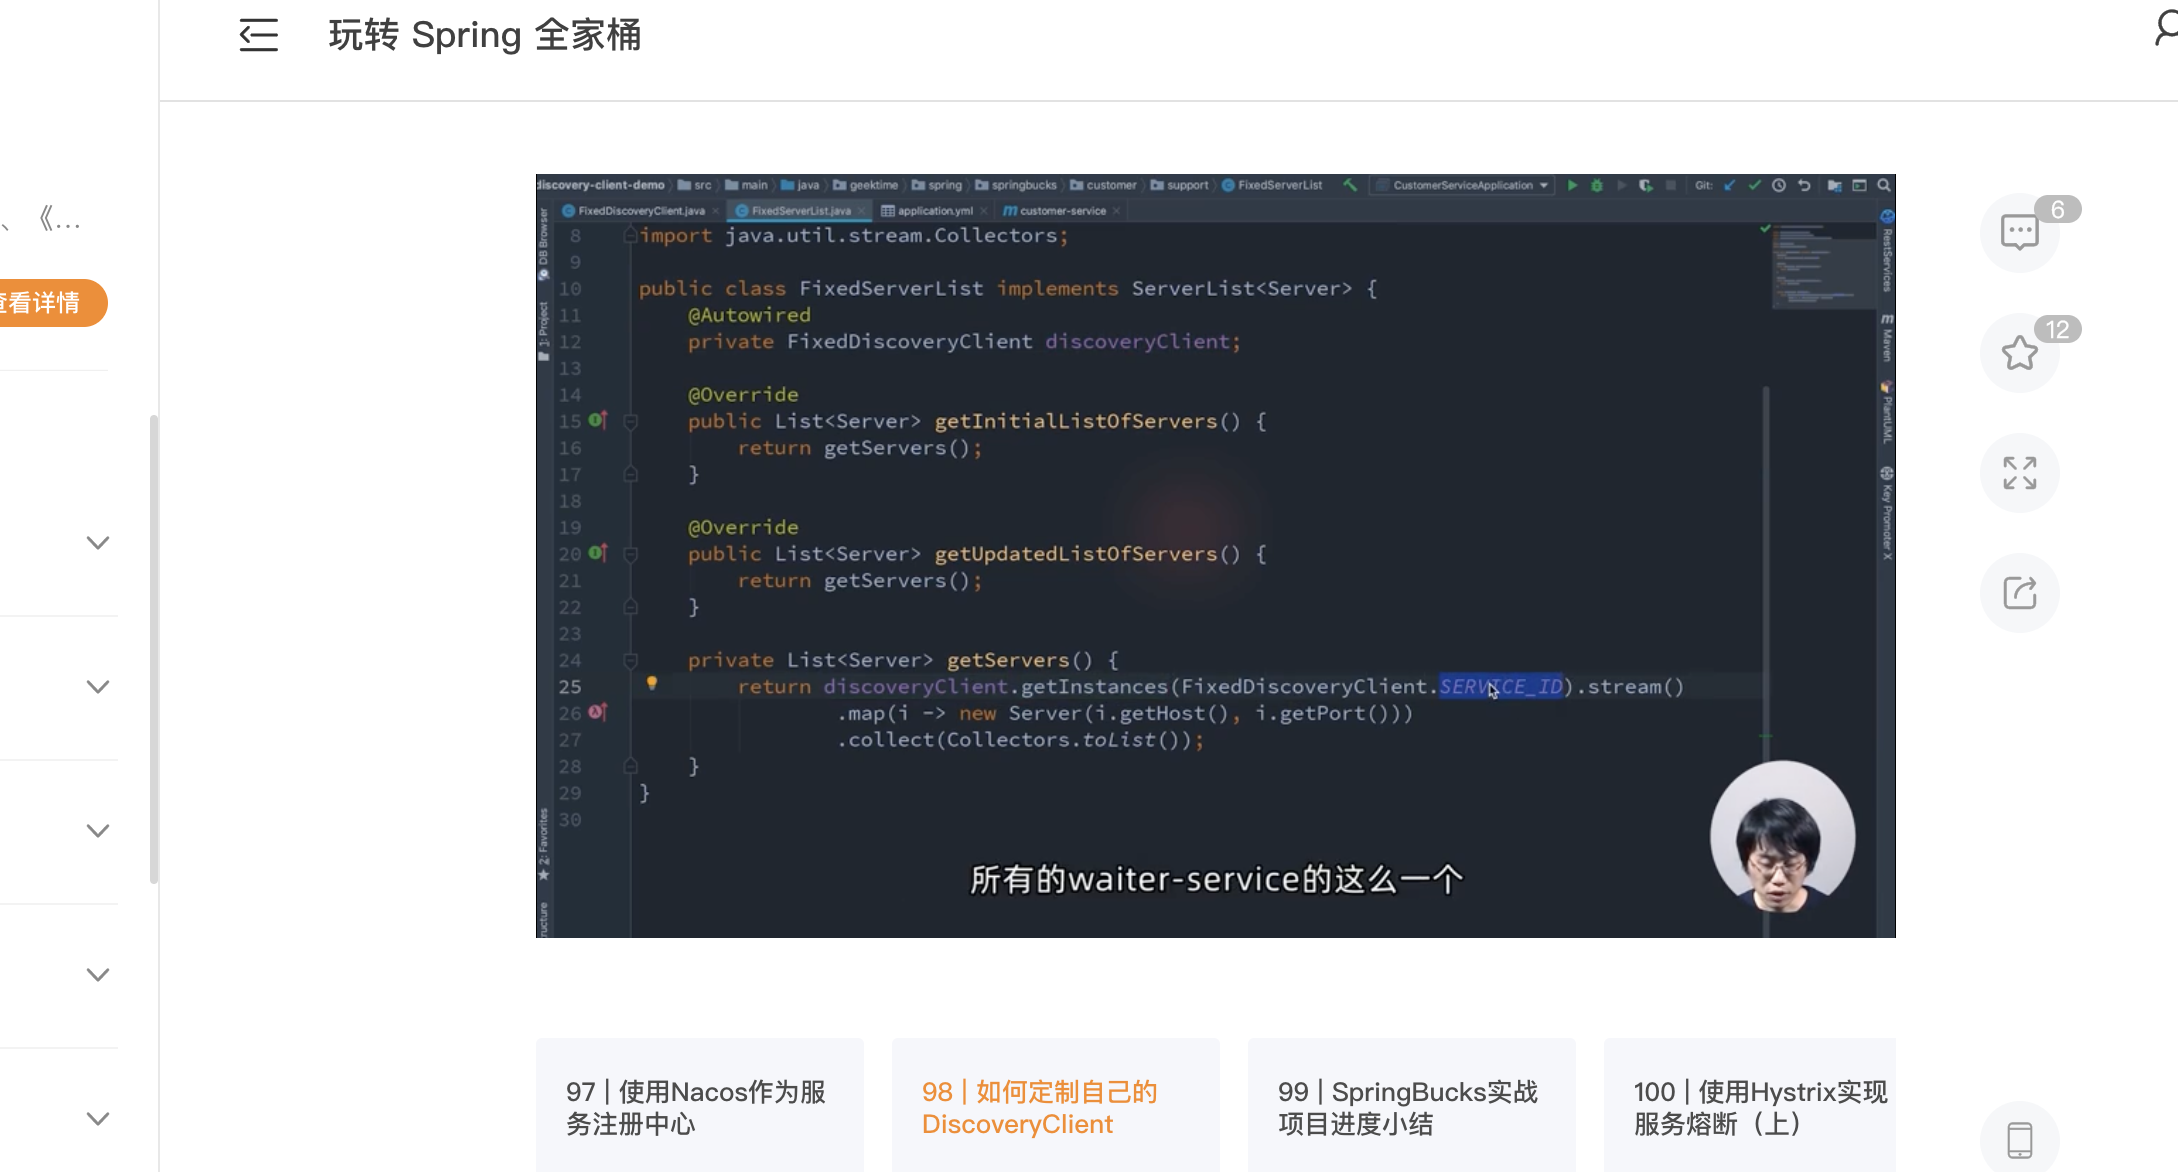This screenshot has height=1172, width=2178.
Task: Share the lesson via share icon
Action: tap(2019, 592)
